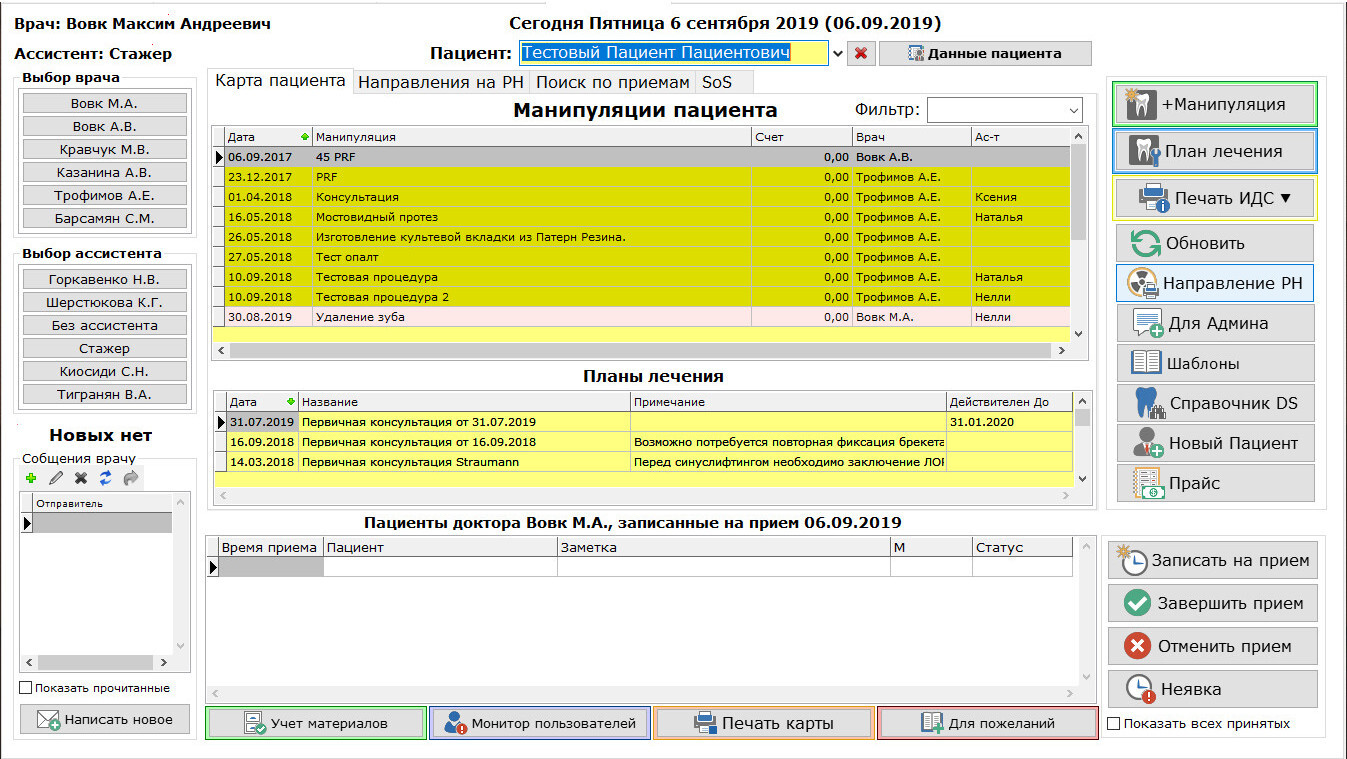Select the 45 PRF manipulation row
This screenshot has height=759, width=1347.
click(x=642, y=157)
